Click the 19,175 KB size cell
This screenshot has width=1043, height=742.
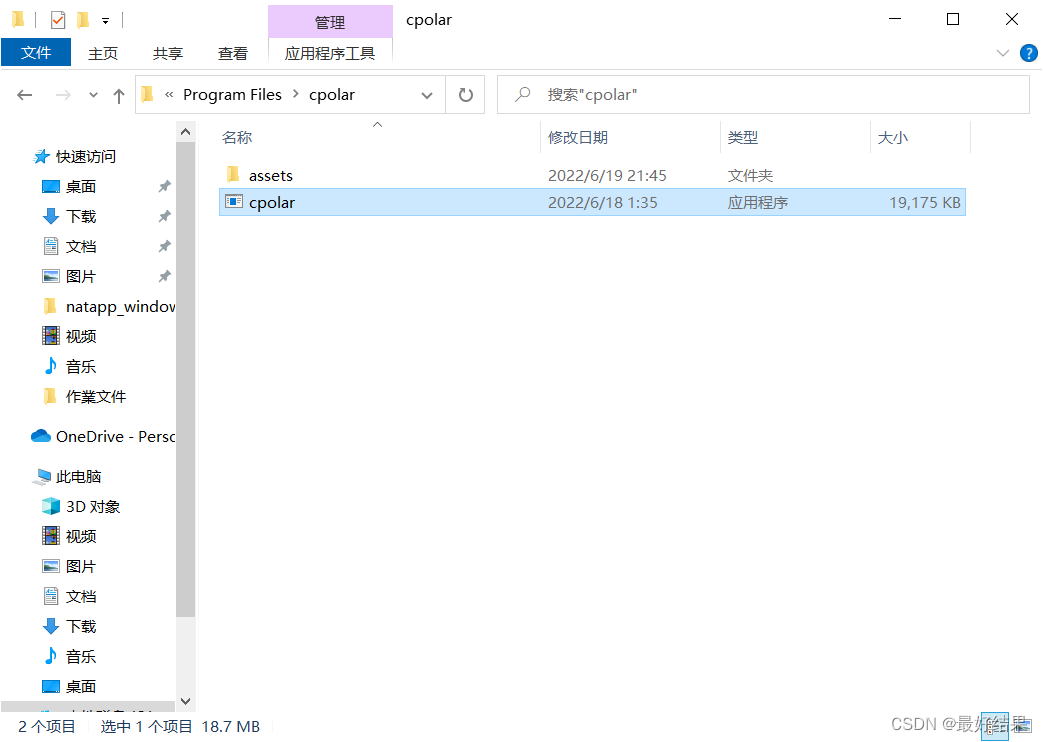coord(925,202)
